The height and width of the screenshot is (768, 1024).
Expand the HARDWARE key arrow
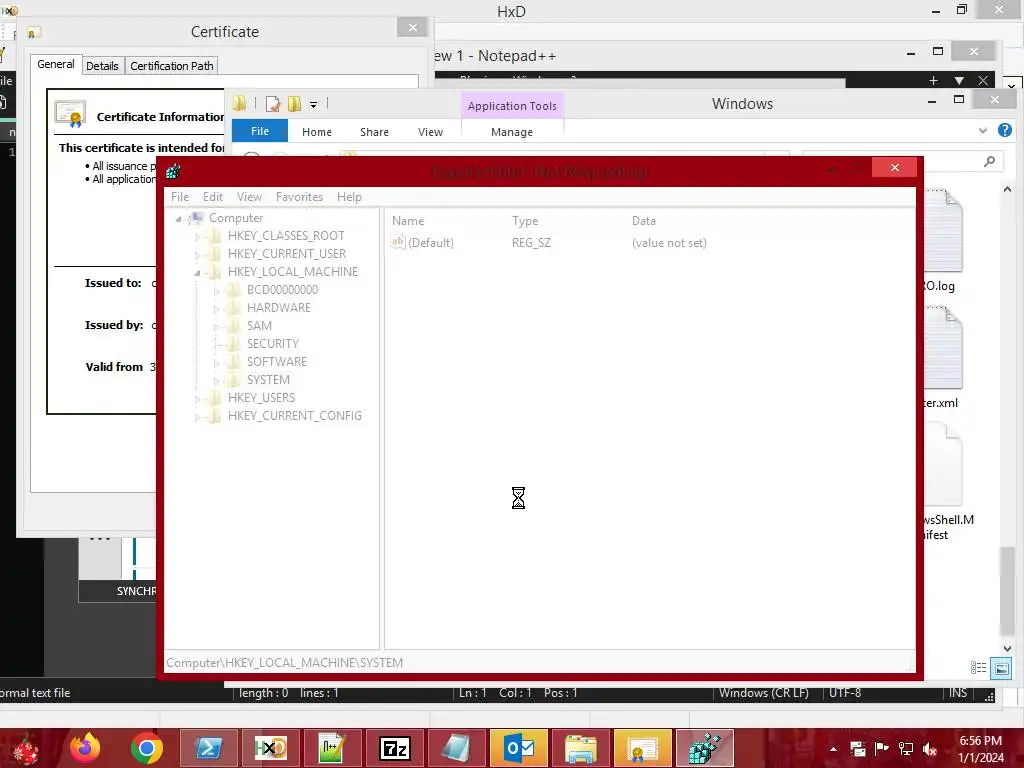pos(217,308)
